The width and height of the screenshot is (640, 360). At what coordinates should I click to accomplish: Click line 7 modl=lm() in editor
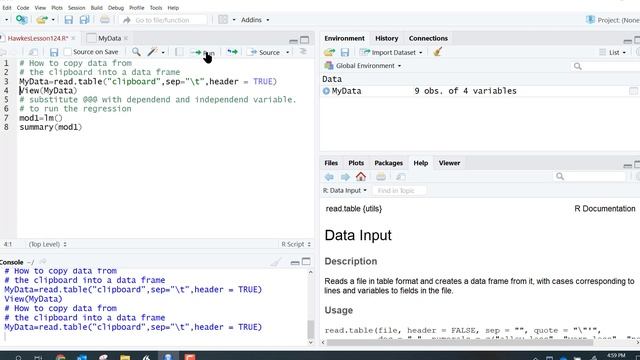41,118
